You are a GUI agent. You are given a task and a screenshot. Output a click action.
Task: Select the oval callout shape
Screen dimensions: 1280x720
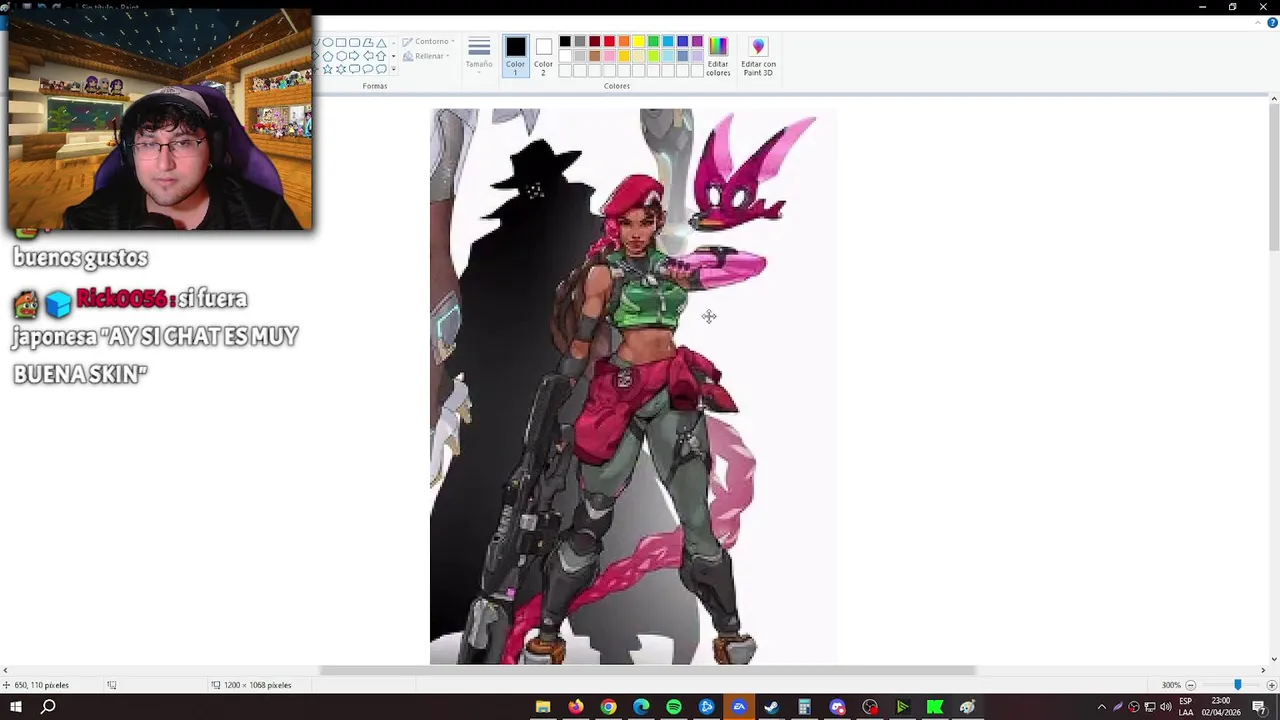click(x=368, y=69)
